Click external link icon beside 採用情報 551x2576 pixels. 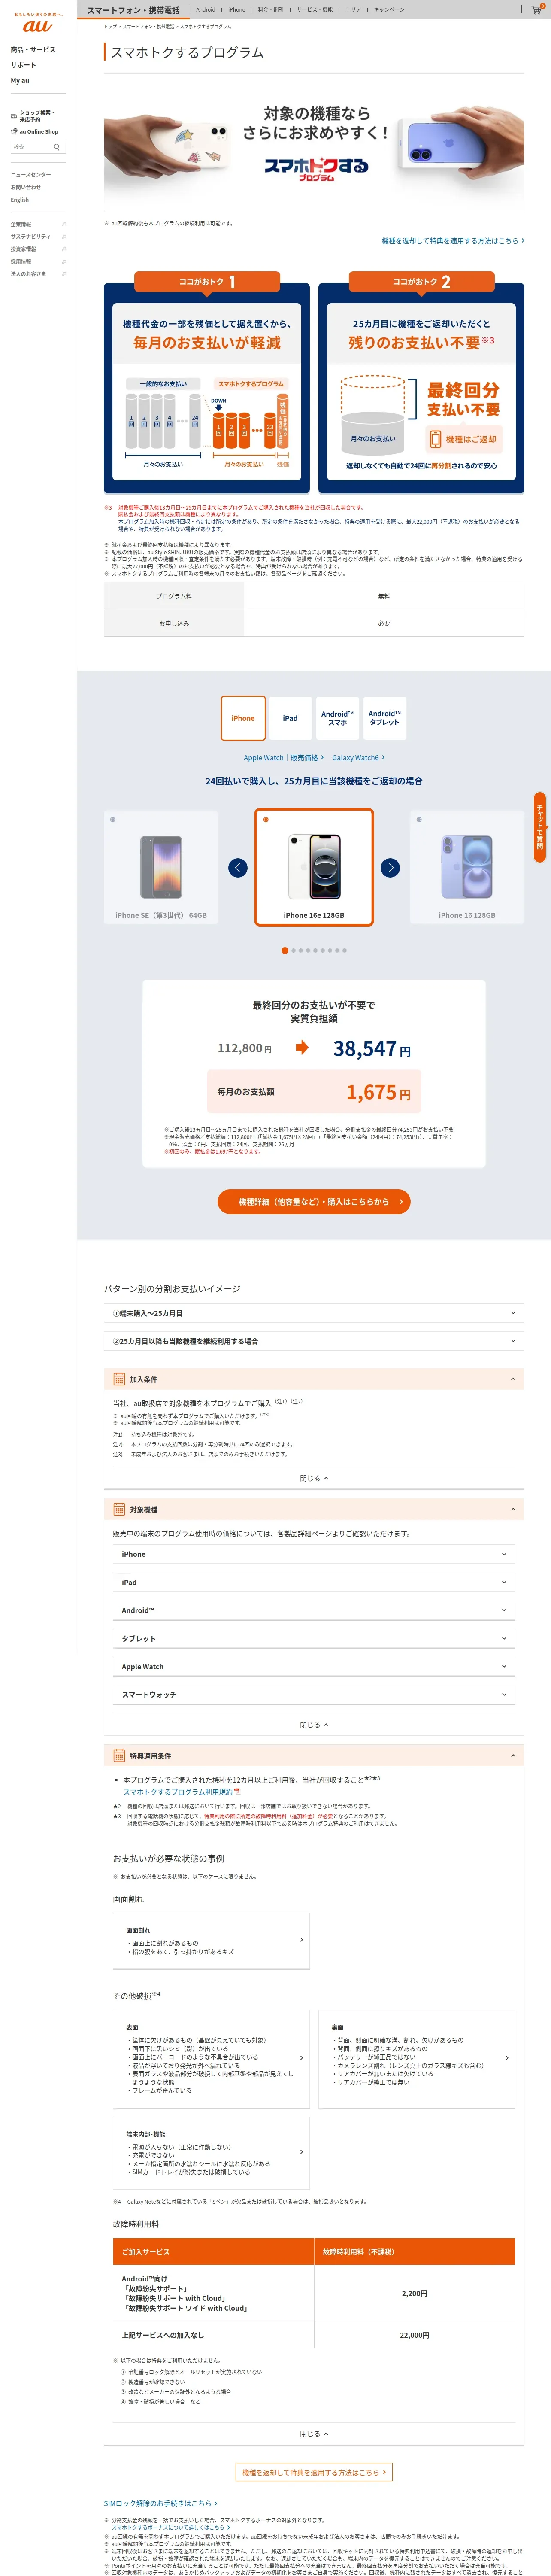pos(64,261)
